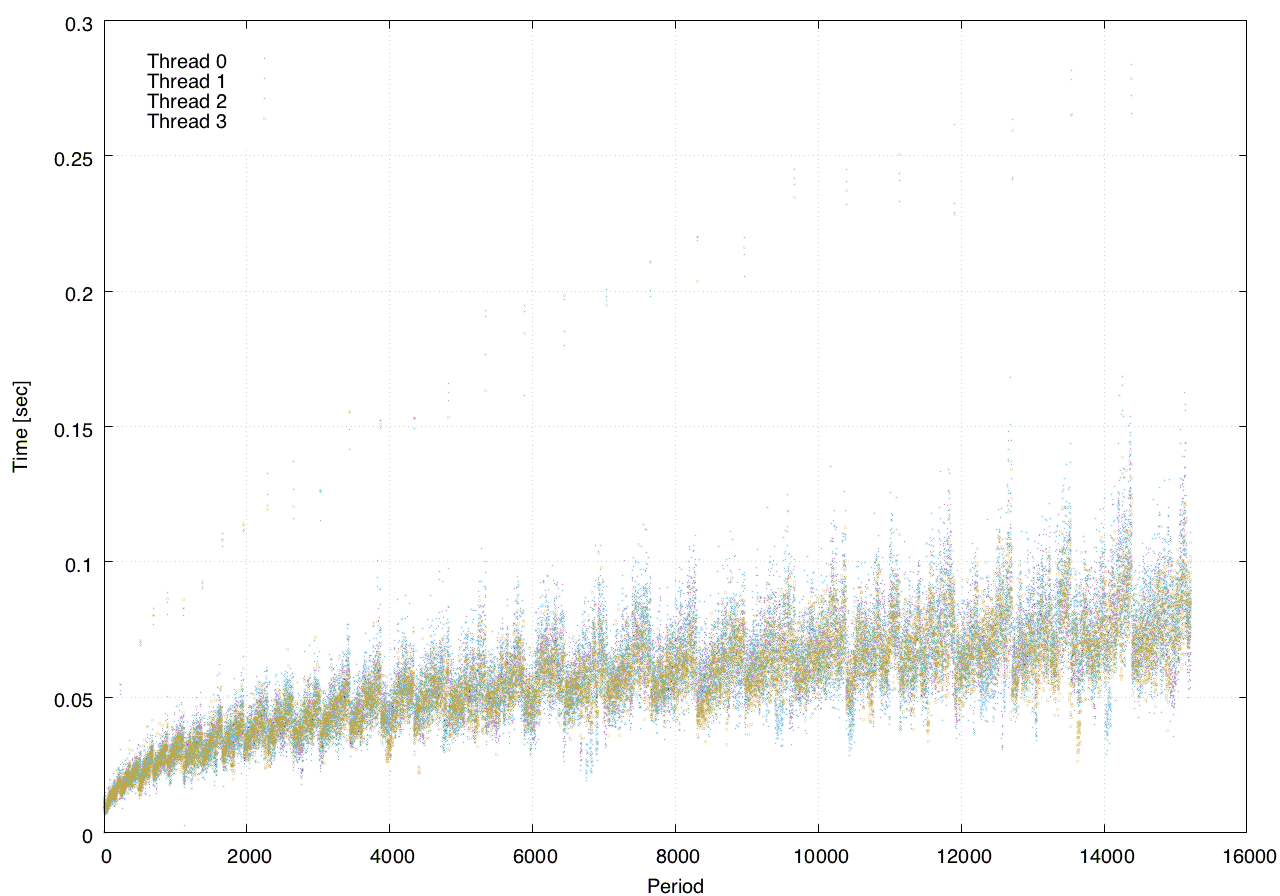Click the Thread 0 legend label
Image resolution: width=1280 pixels, height=896 pixels.
tap(187, 61)
